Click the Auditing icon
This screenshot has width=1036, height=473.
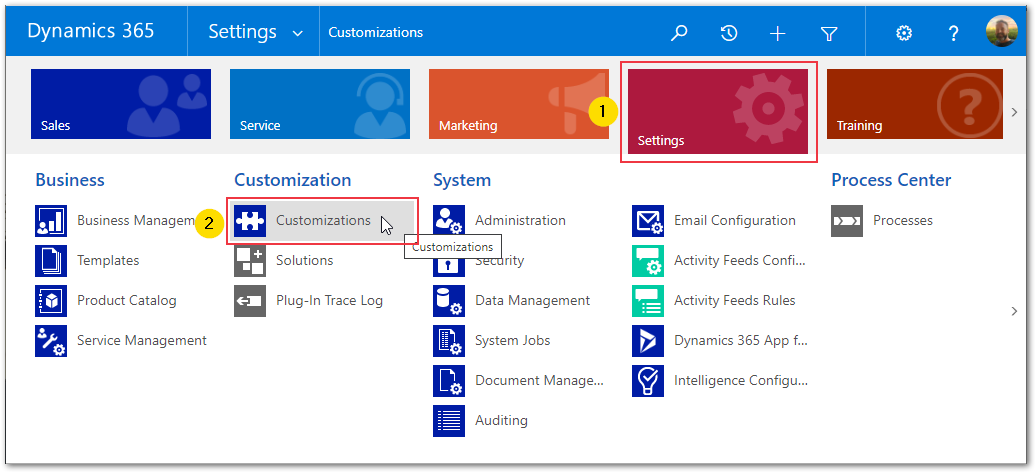coord(449,421)
